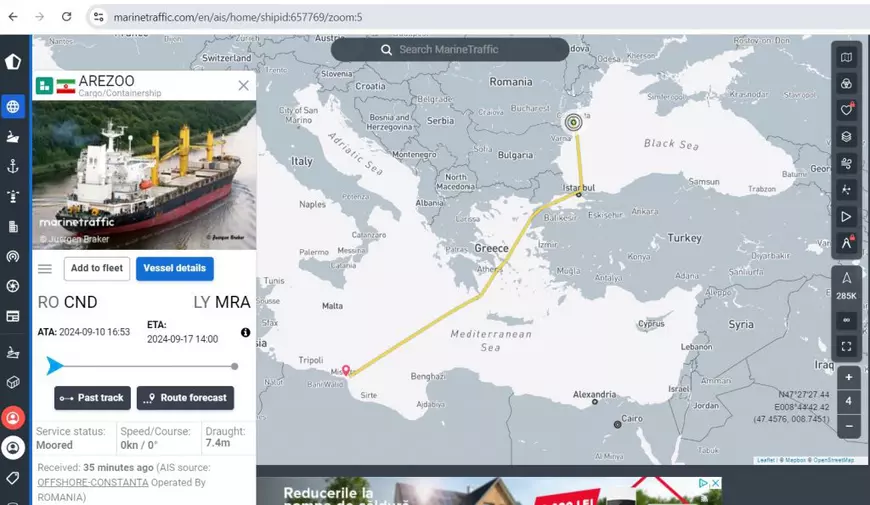Click the vessel position marker near Constanta
Viewport: 870px width, 505px height.
click(x=573, y=122)
